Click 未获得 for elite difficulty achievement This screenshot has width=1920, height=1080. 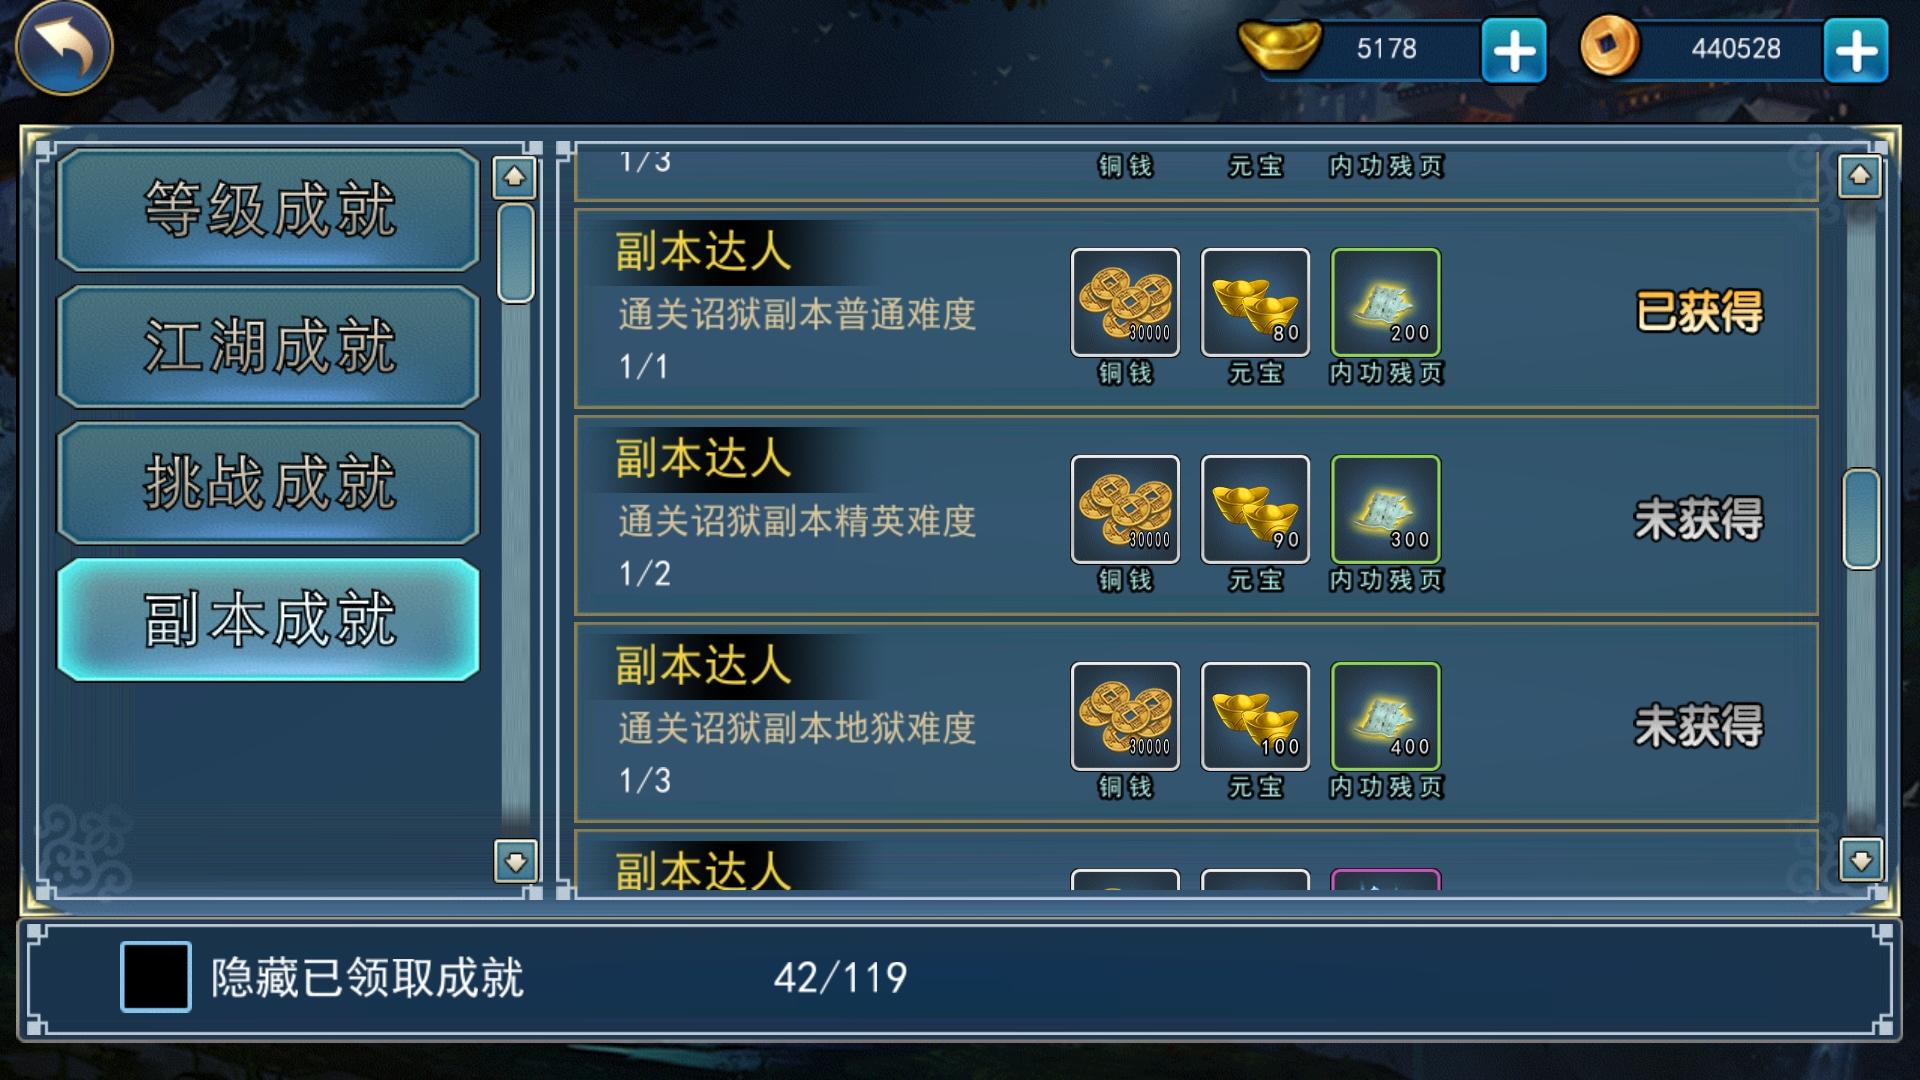1698,518
